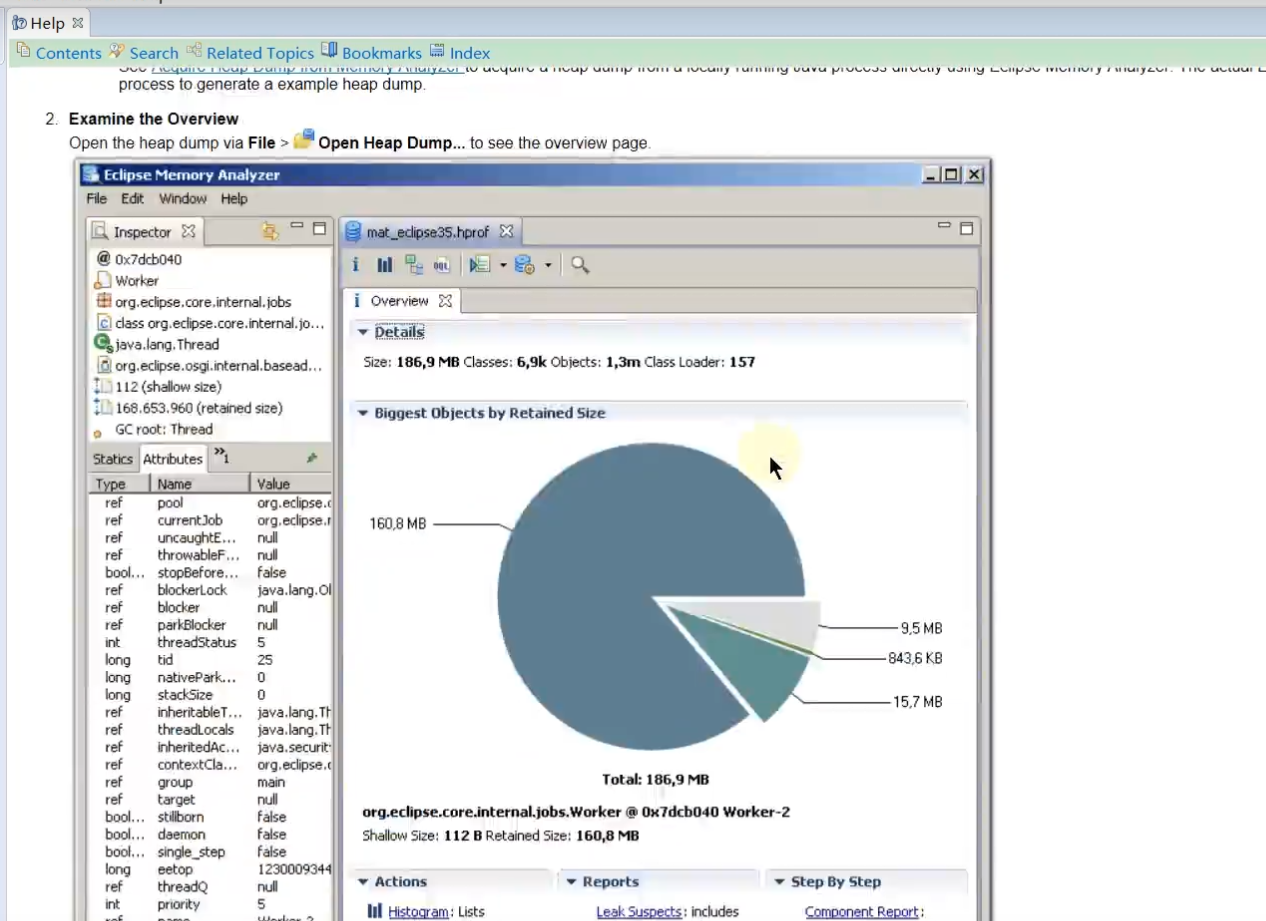The width and height of the screenshot is (1266, 921).
Task: Select the threadStatus attribute row
Action: [211, 643]
